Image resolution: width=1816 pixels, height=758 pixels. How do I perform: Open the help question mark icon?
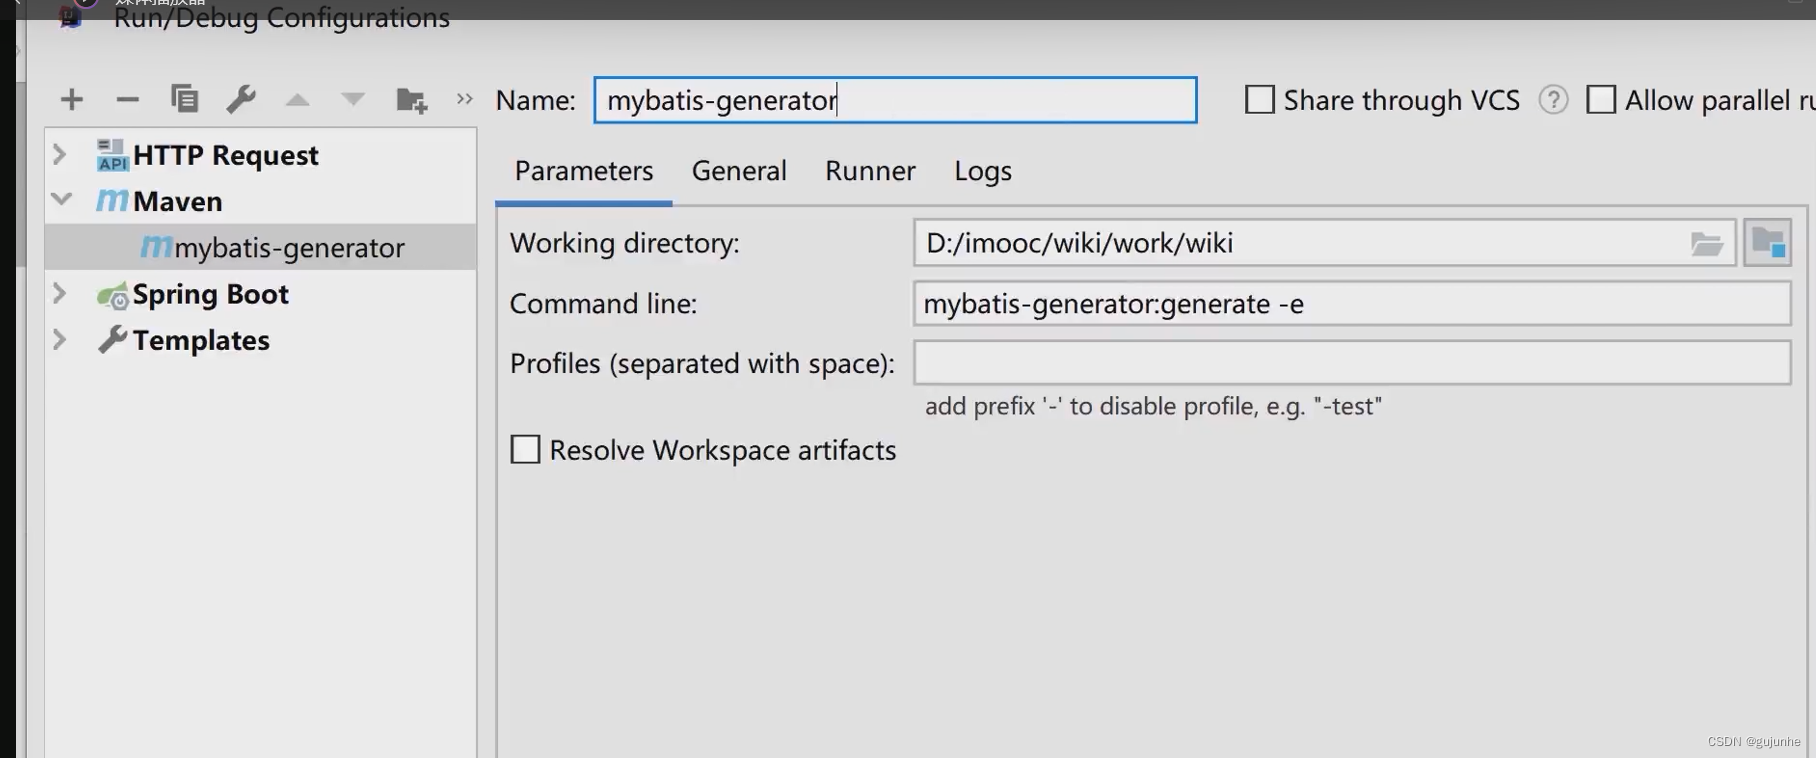(1553, 100)
